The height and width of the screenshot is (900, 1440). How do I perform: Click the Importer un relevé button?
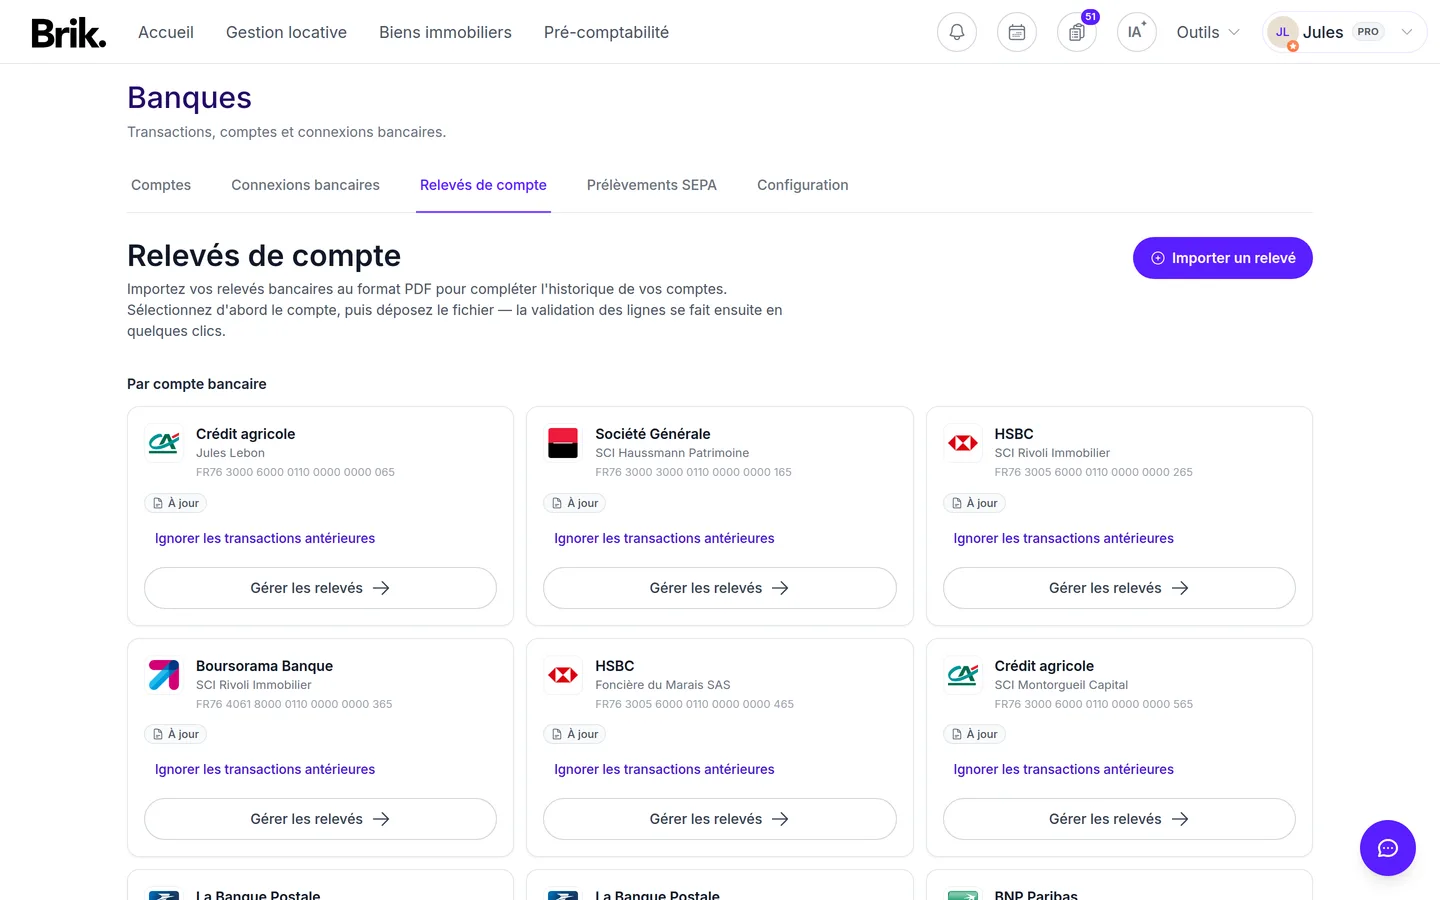click(1222, 258)
